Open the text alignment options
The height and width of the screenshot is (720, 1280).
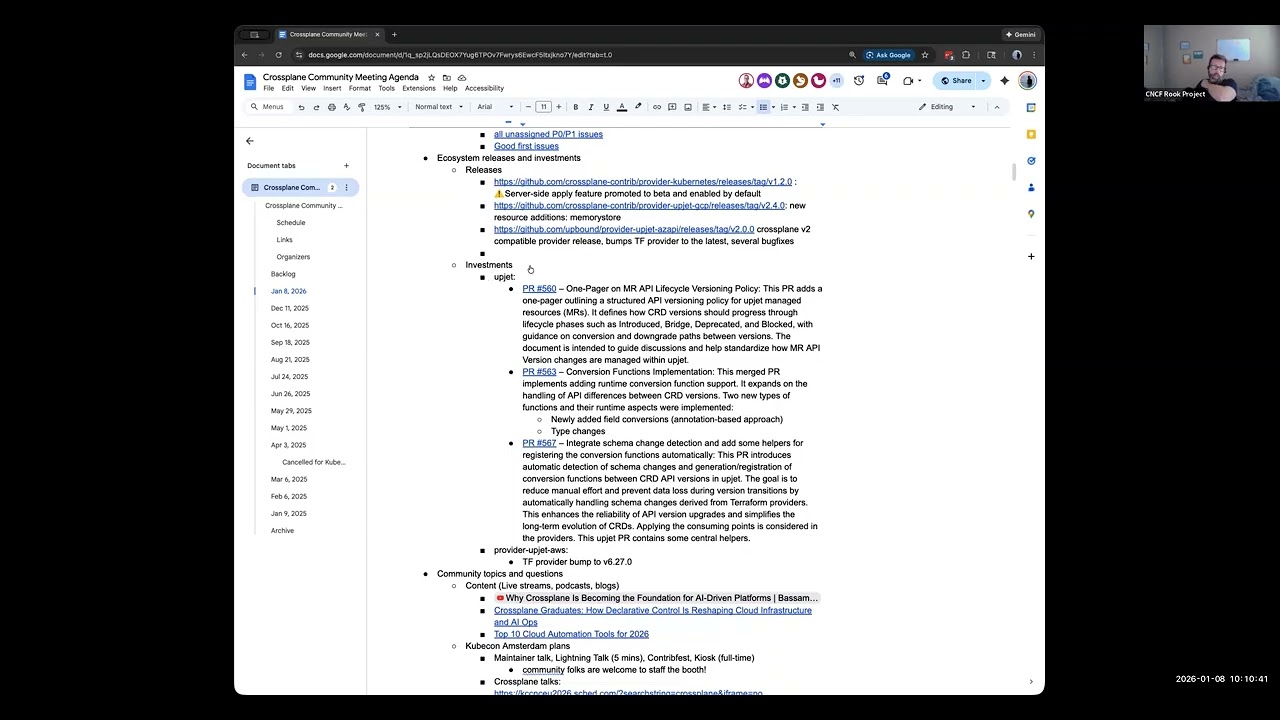coord(708,107)
